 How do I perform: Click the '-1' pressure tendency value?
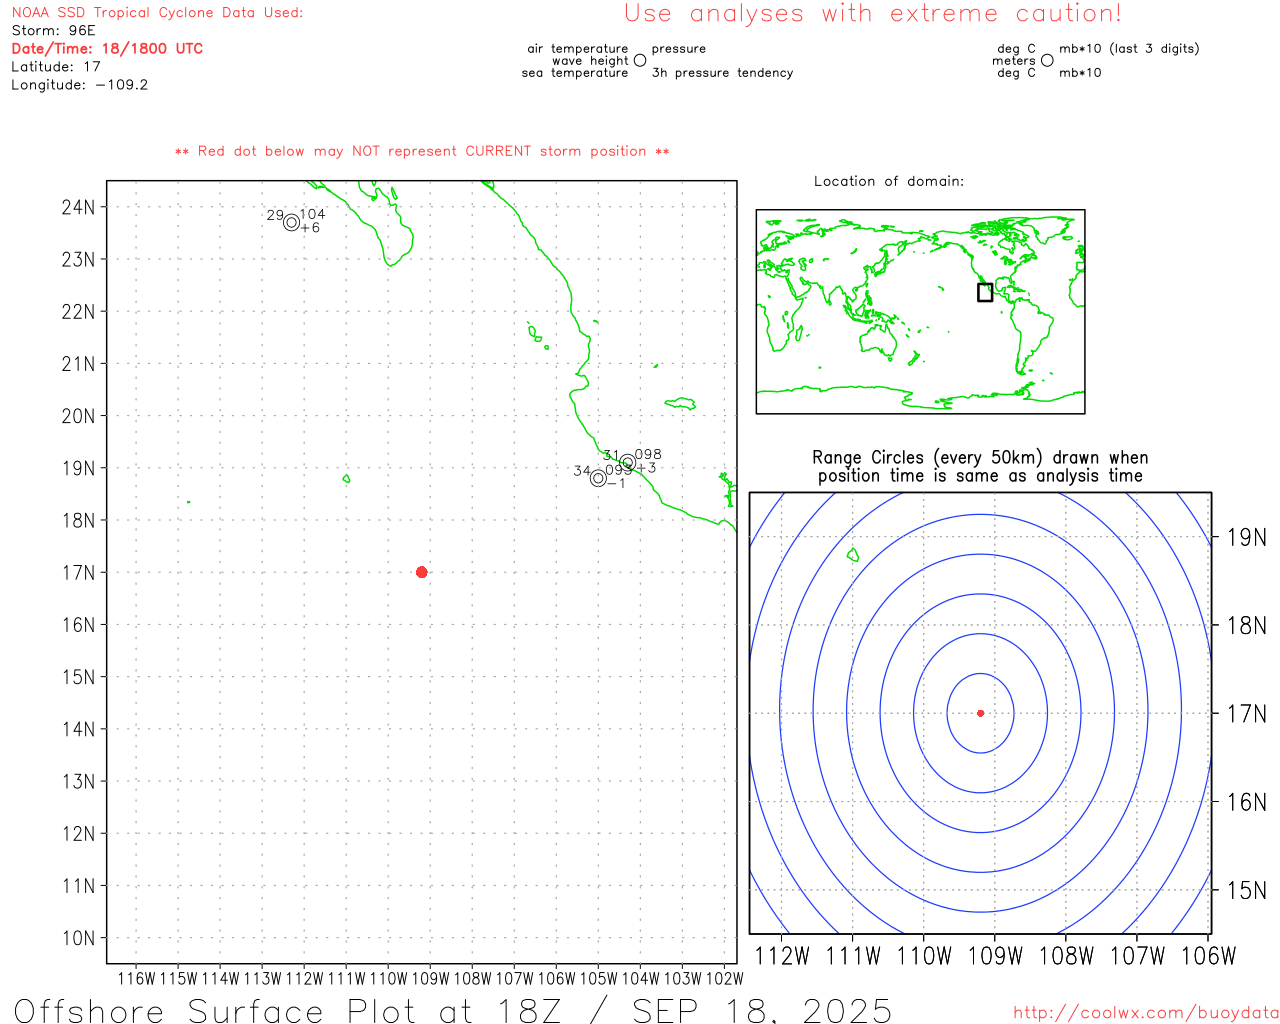615,484
